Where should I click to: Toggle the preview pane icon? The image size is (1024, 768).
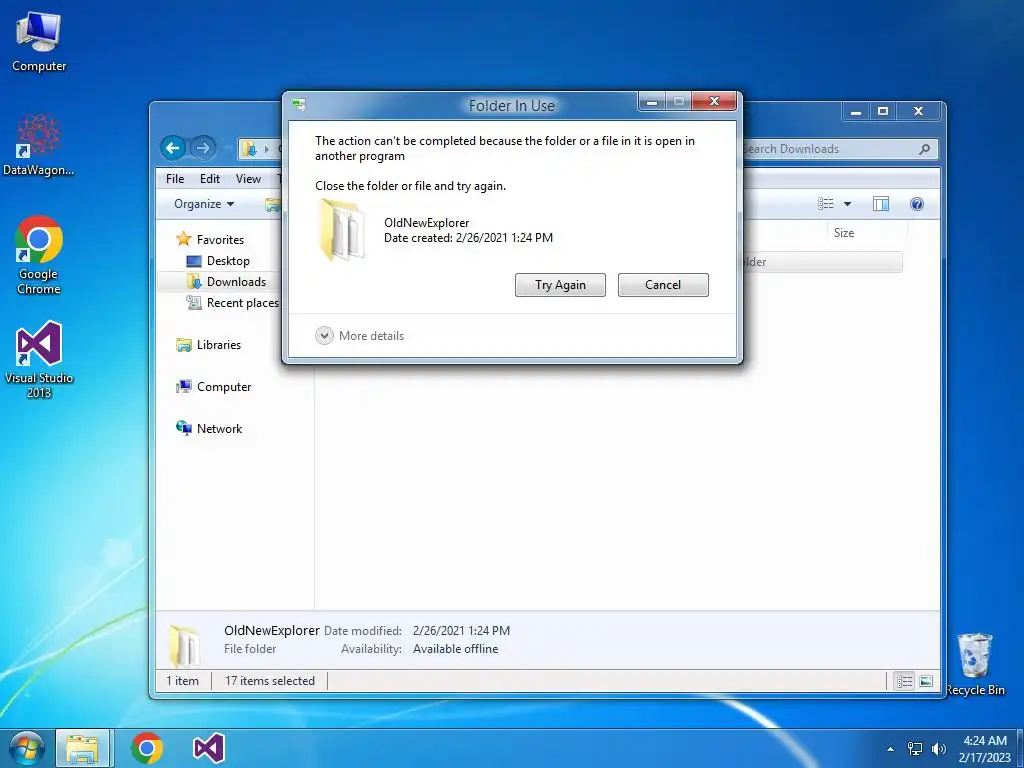[x=880, y=204]
